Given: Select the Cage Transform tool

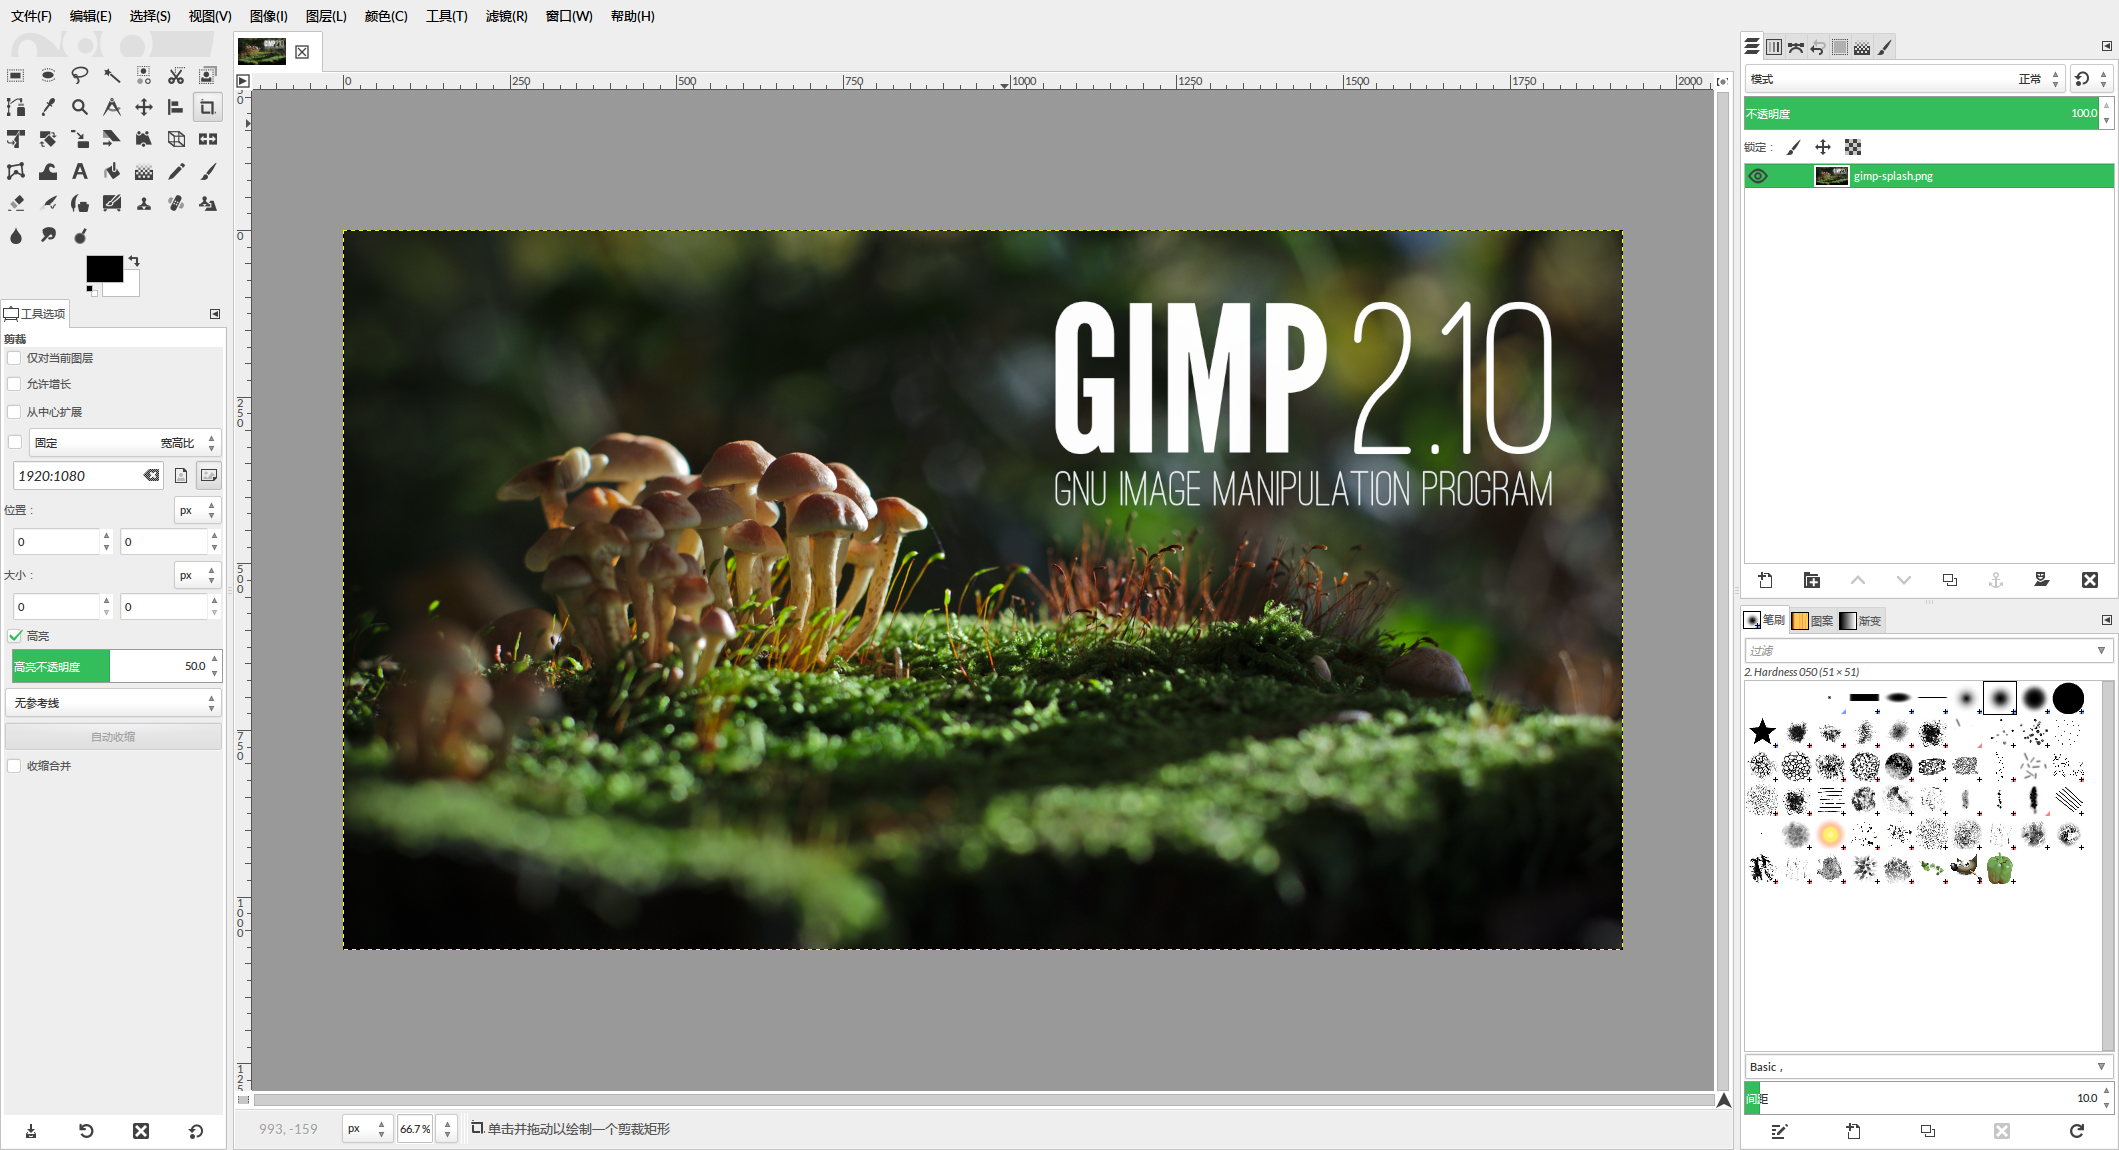Looking at the screenshot, I should coord(16,172).
